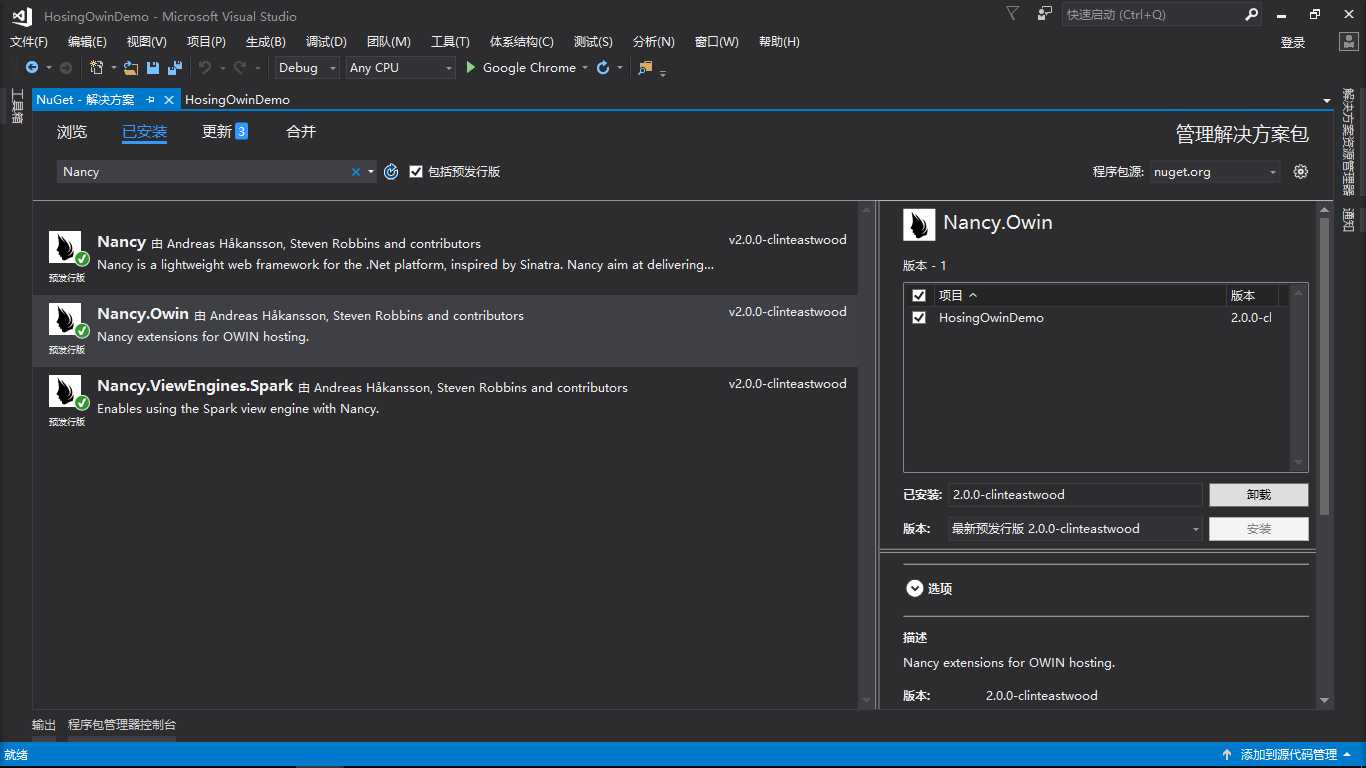
Task: Click the account avatar icon
Action: tap(1349, 42)
